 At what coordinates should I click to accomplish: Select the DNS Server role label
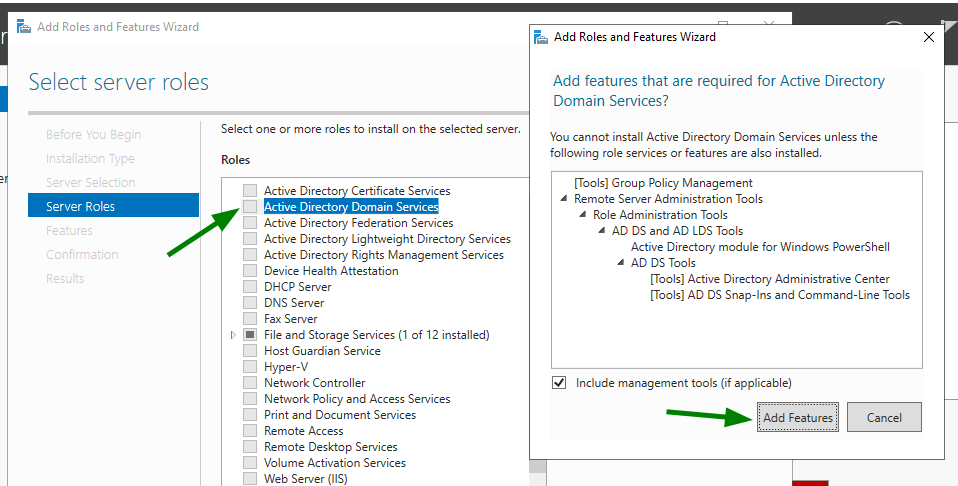pyautogui.click(x=294, y=303)
